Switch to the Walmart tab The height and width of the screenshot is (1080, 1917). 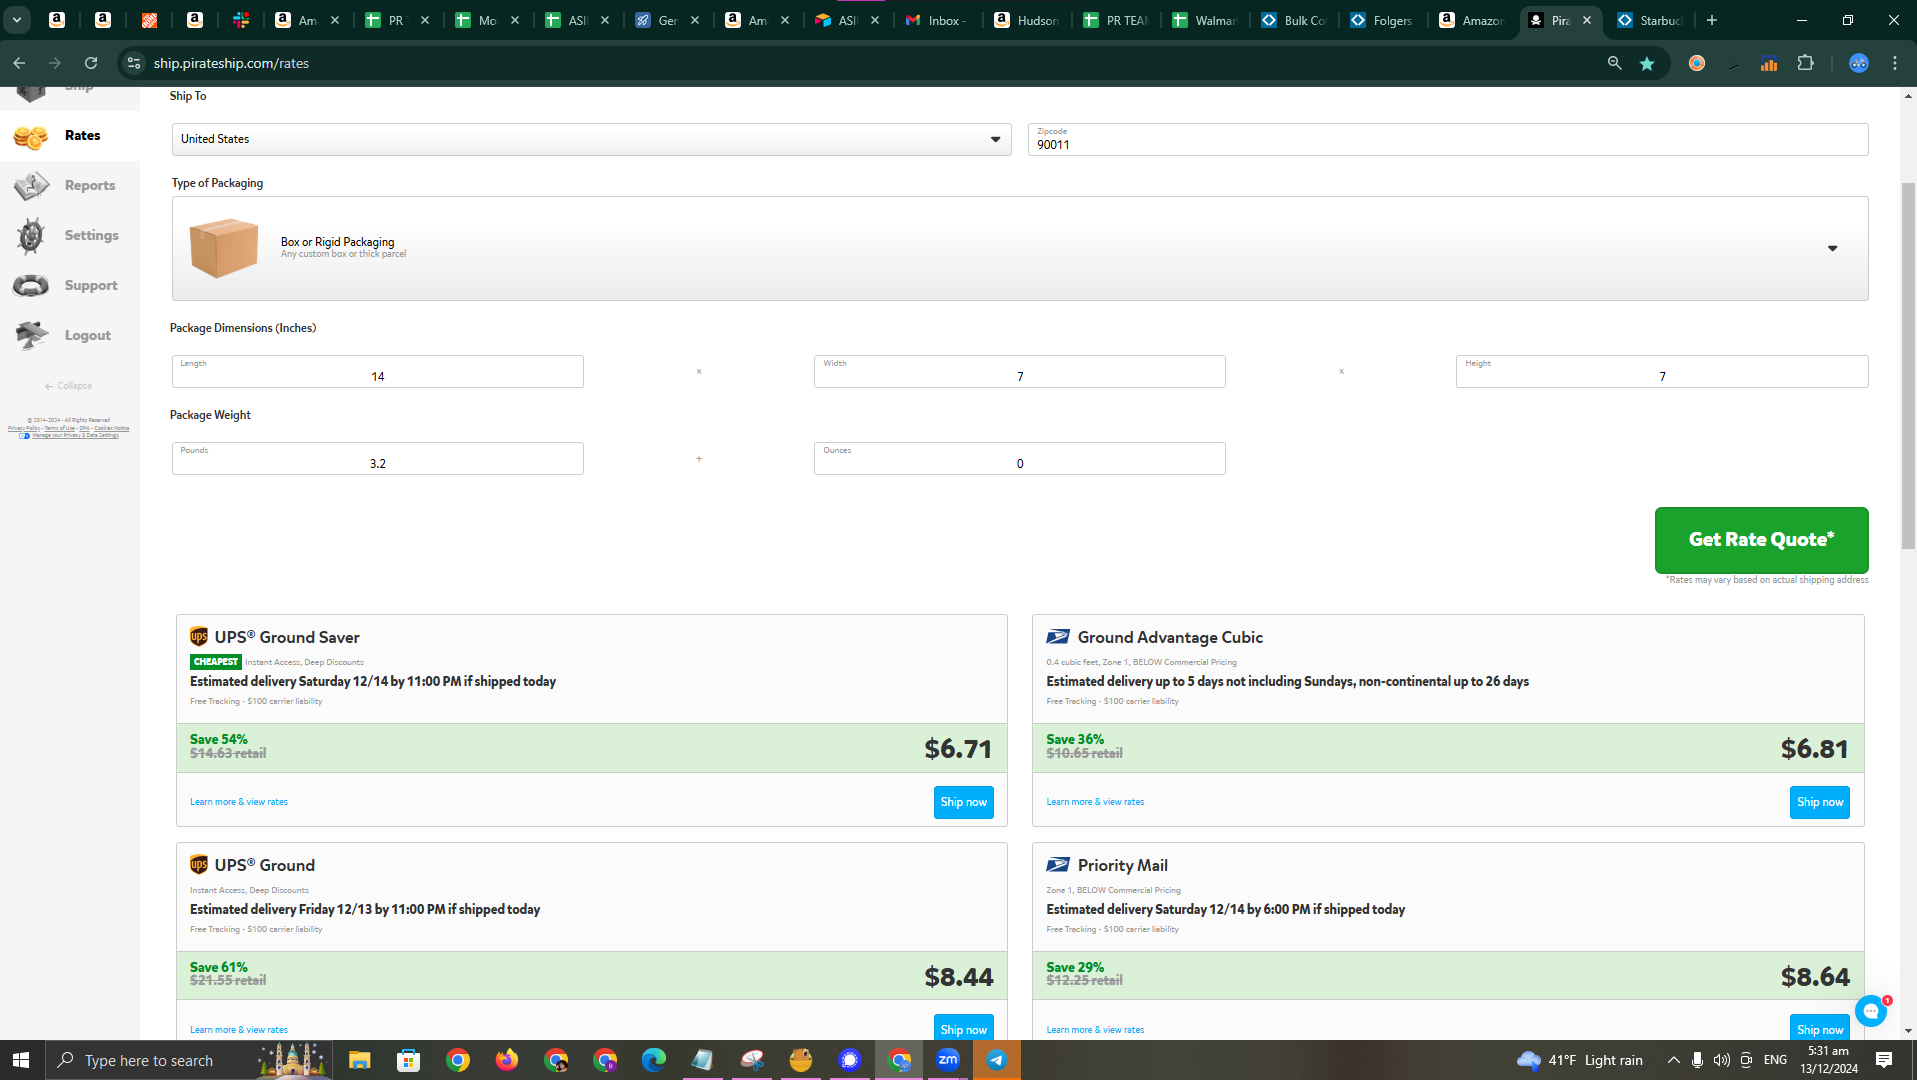pos(1206,20)
